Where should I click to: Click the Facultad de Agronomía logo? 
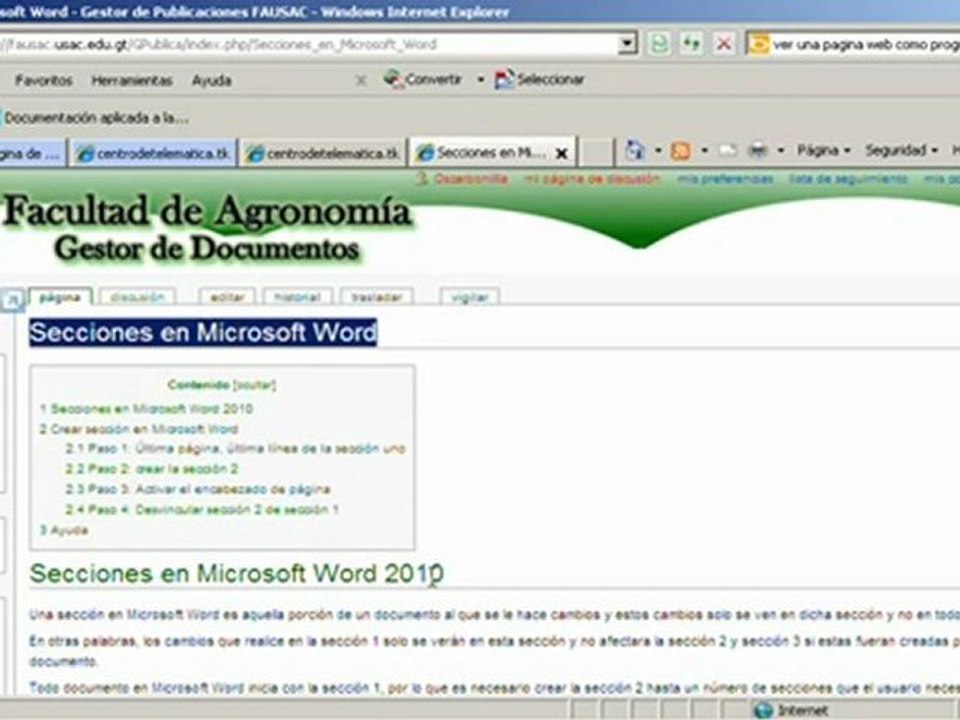207,227
